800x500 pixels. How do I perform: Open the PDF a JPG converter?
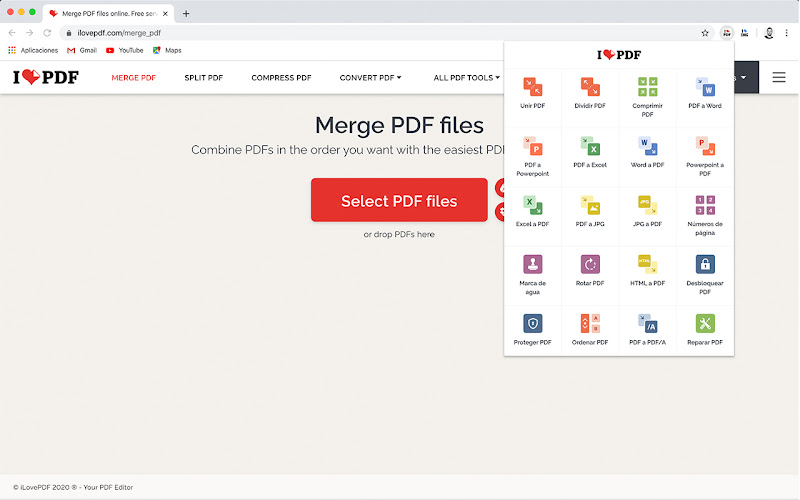click(x=590, y=211)
